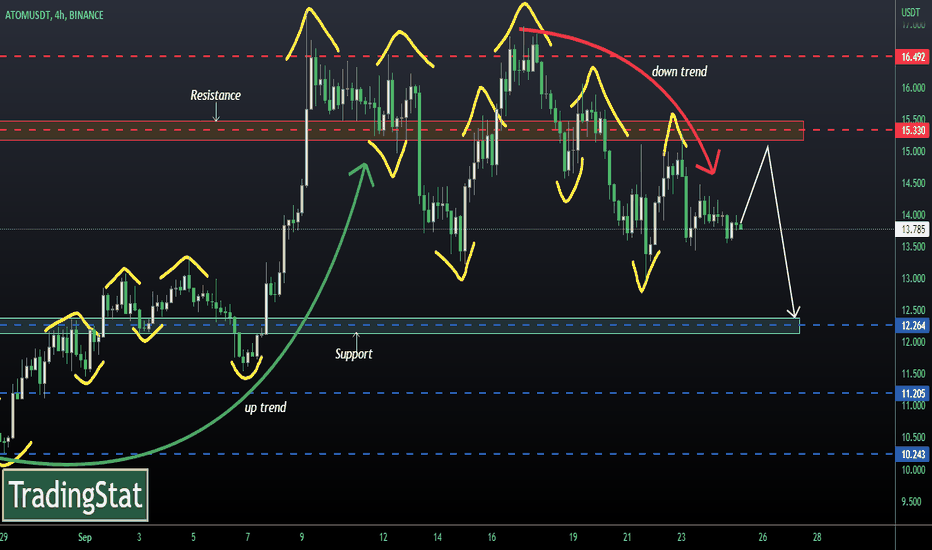This screenshot has width=932, height=550.
Task: Click the date 5 on time axis
Action: [x=193, y=538]
